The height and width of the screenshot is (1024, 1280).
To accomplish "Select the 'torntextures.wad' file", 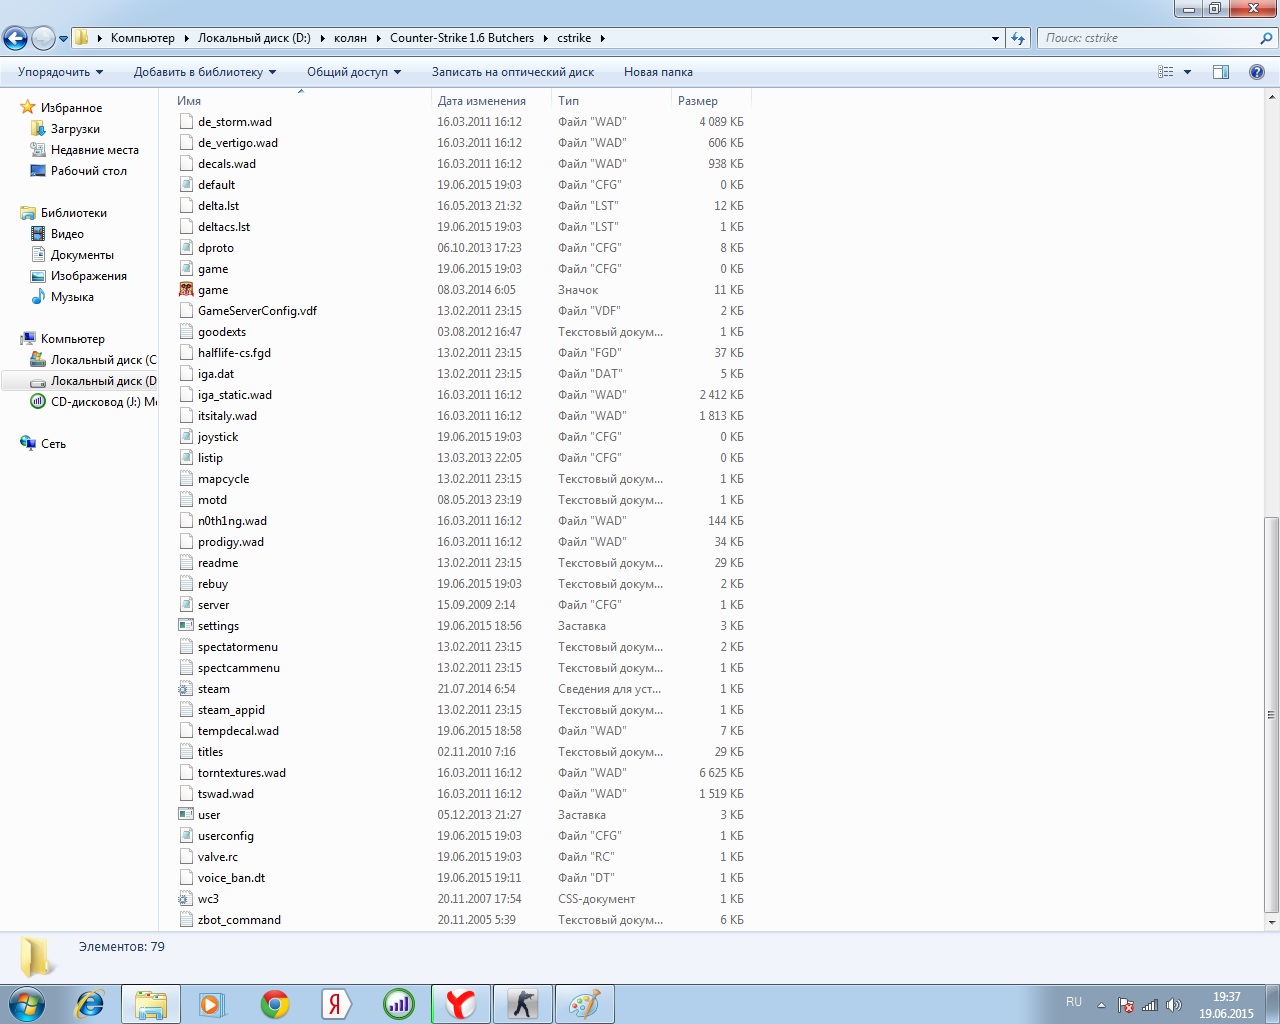I will coord(242,773).
